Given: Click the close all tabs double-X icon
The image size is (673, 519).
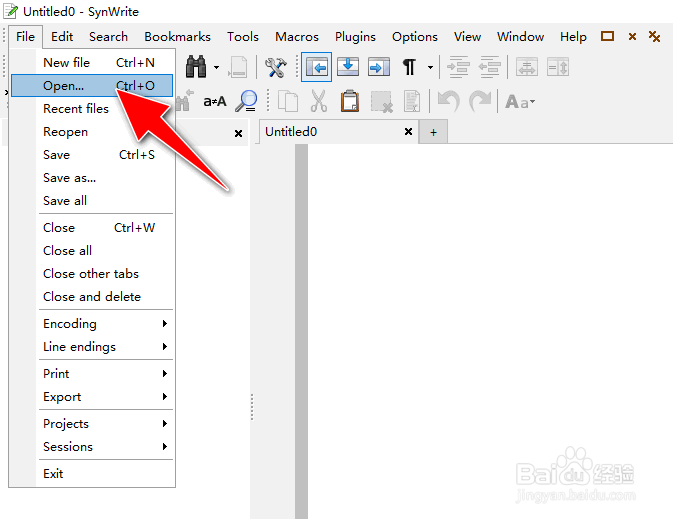Looking at the screenshot, I should pos(654,36).
